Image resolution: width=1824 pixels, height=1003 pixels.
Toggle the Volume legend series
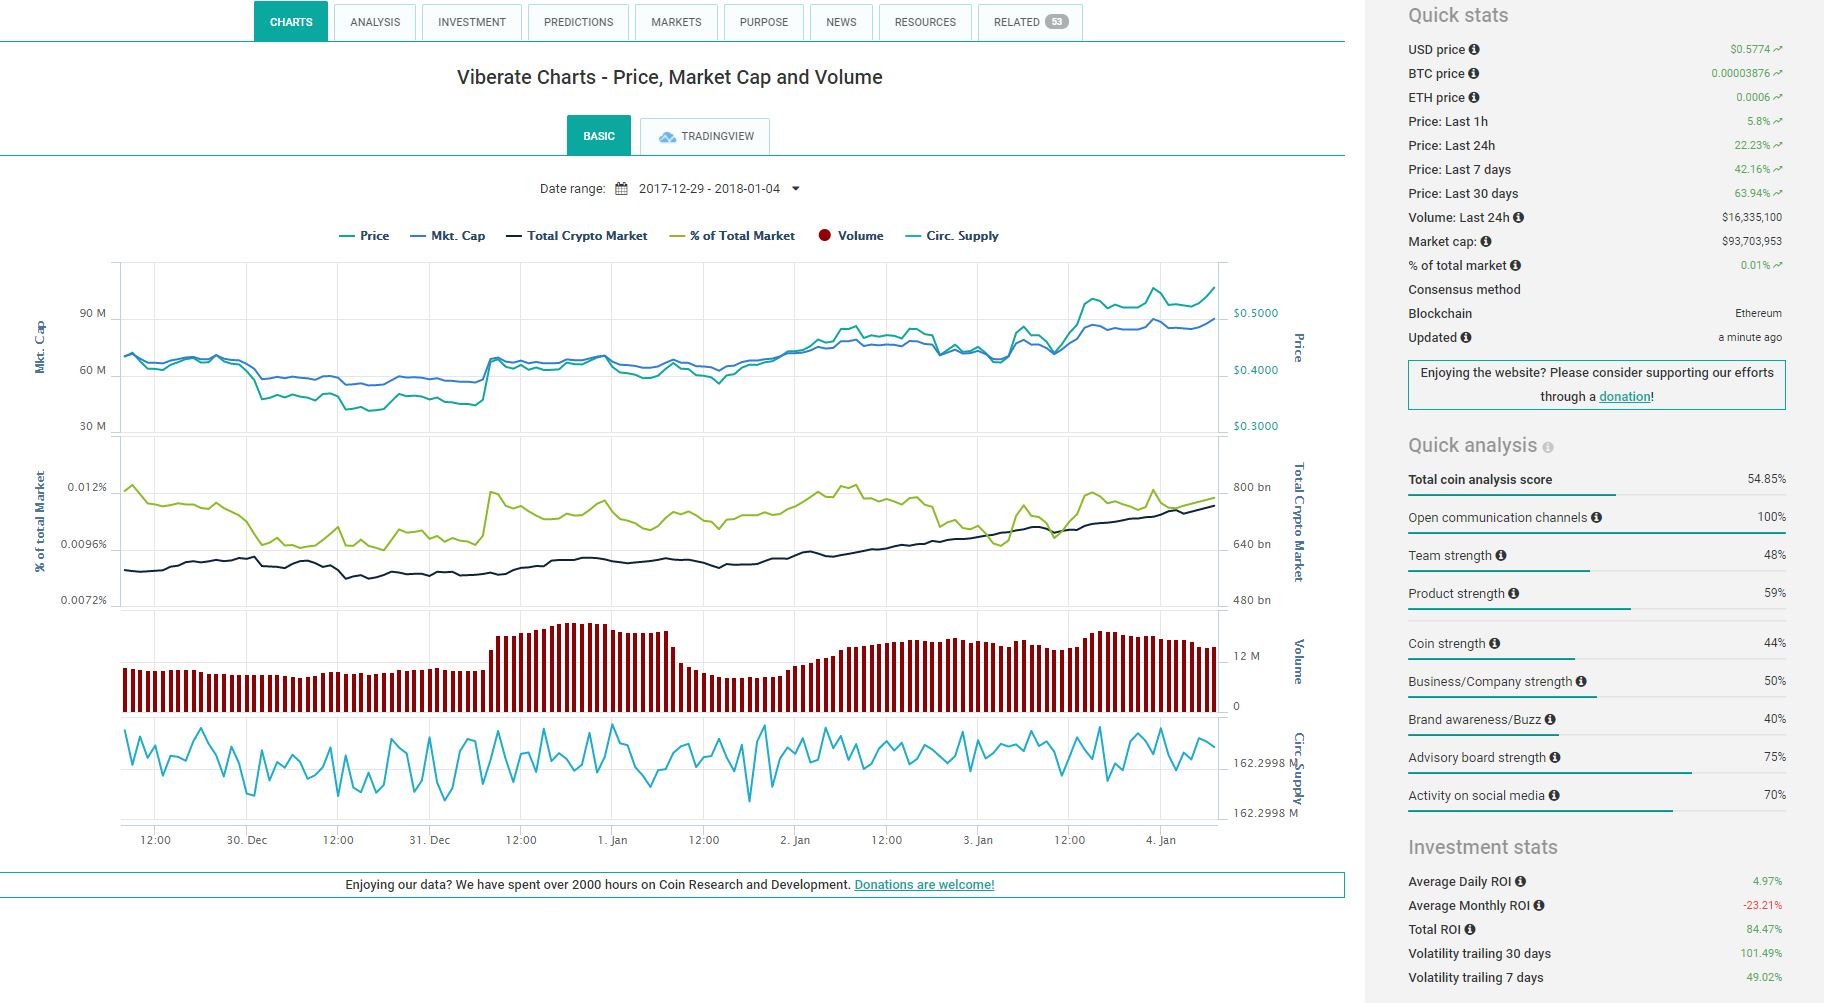click(851, 236)
